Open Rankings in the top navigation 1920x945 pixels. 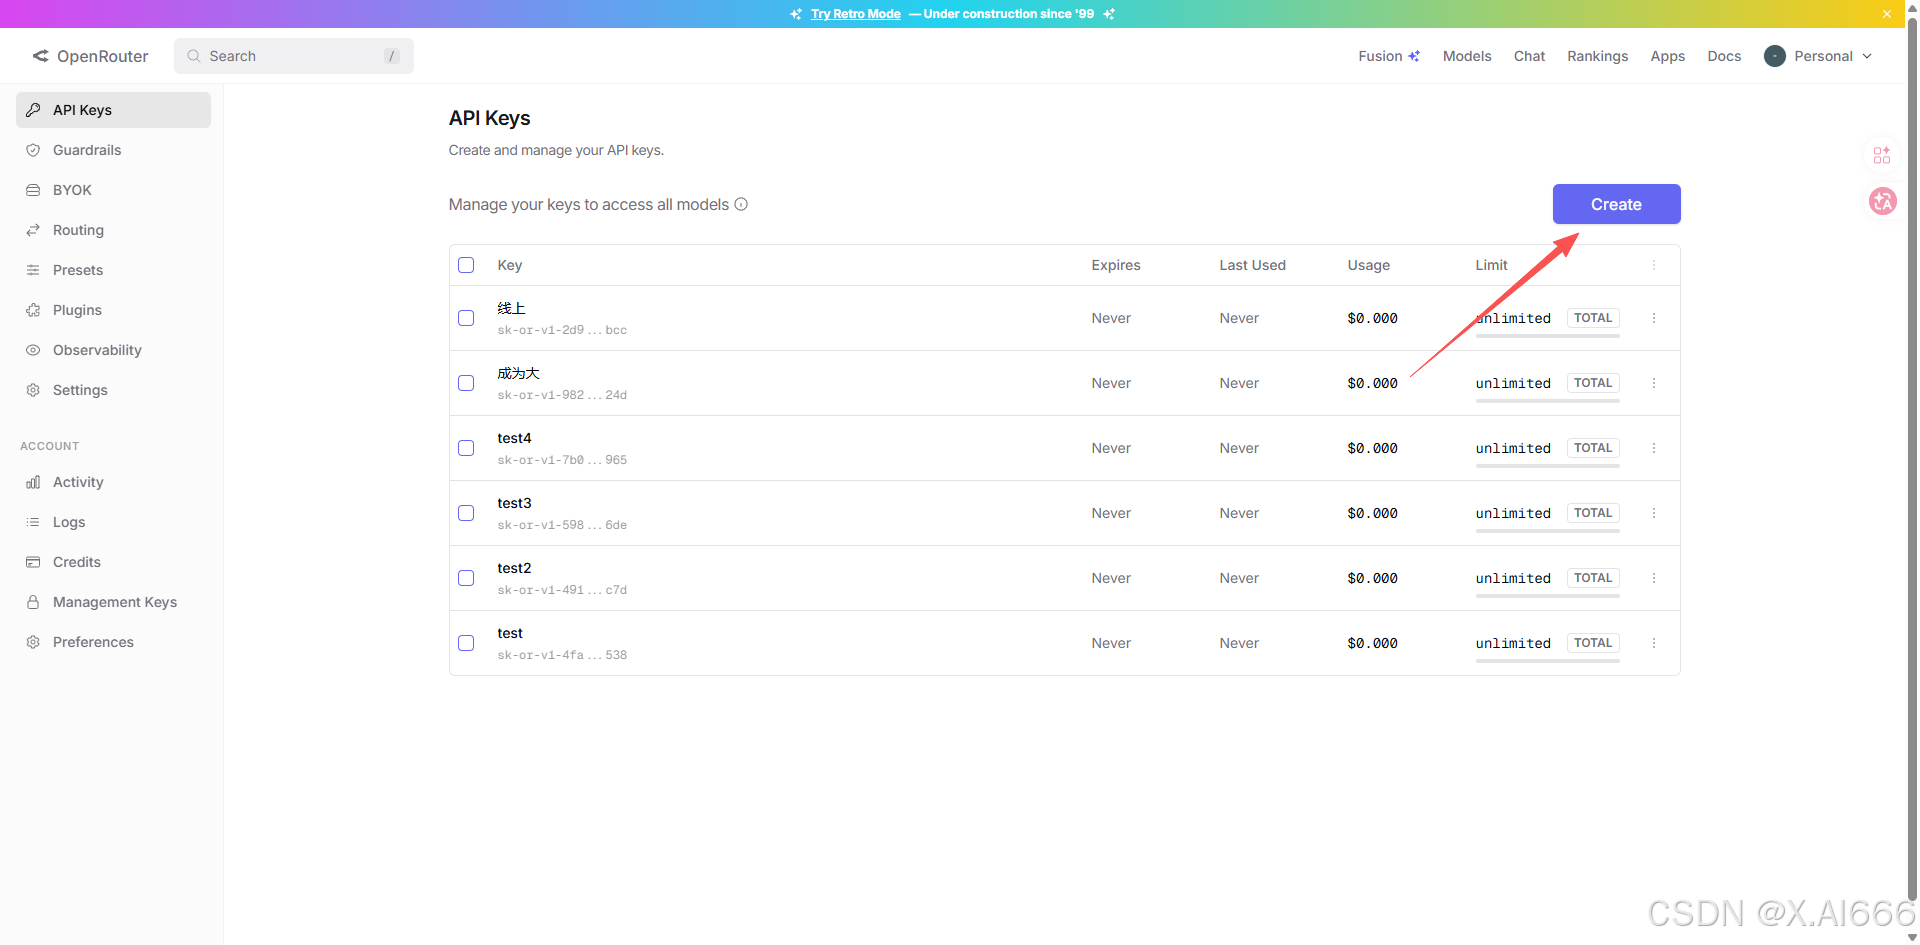coord(1597,56)
